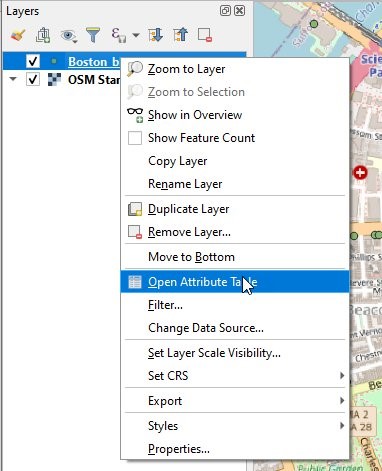Screen dimensions: 382x471
Task: Select the OSM Standard layer name
Action: click(x=94, y=80)
